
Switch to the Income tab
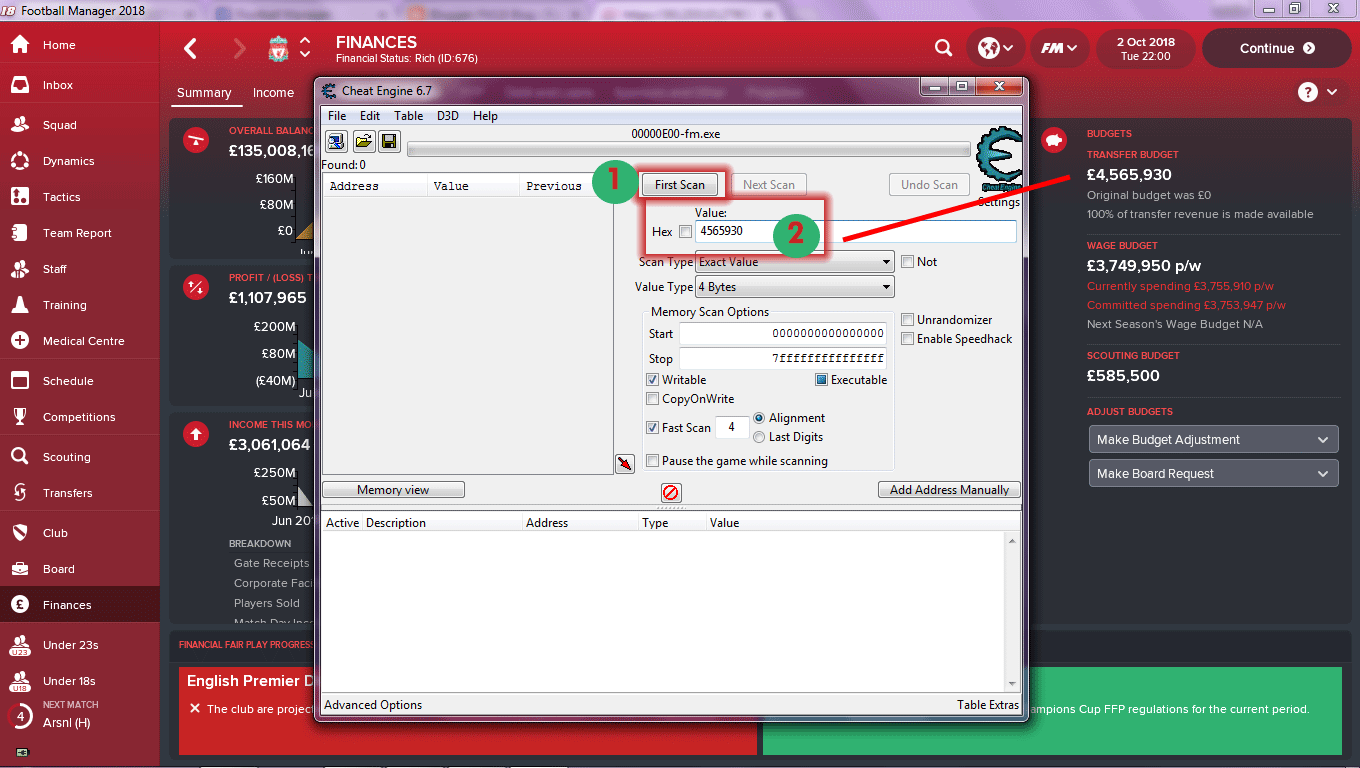[273, 93]
